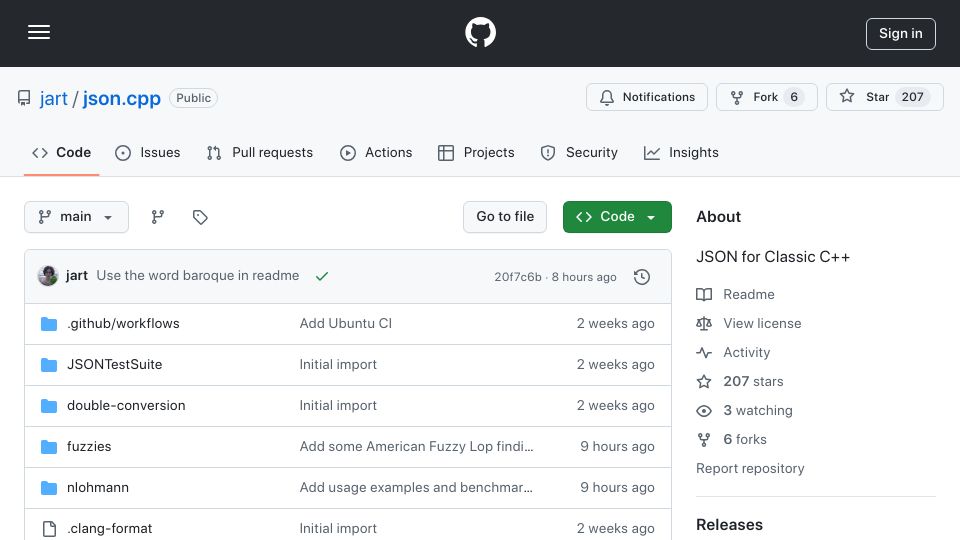Open 'Initial import' commit for double-conversion

point(338,405)
